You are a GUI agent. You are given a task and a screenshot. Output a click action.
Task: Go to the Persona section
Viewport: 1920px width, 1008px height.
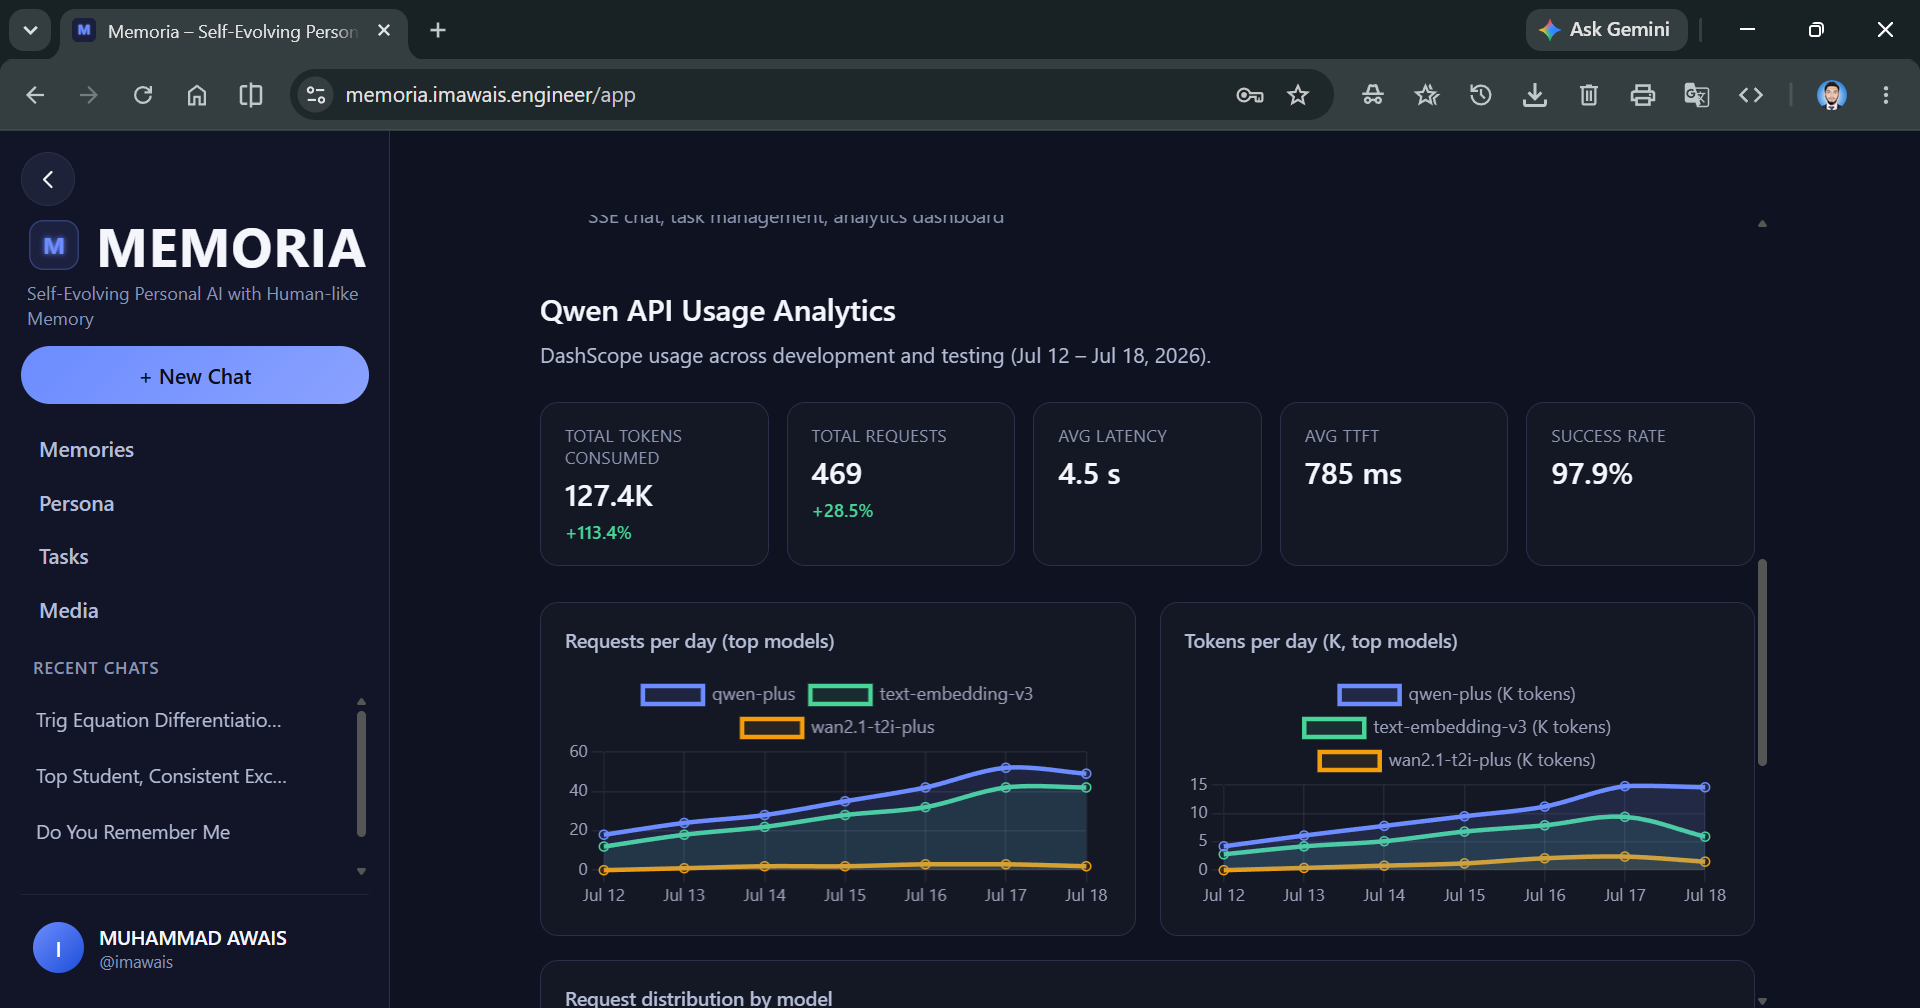coord(76,504)
